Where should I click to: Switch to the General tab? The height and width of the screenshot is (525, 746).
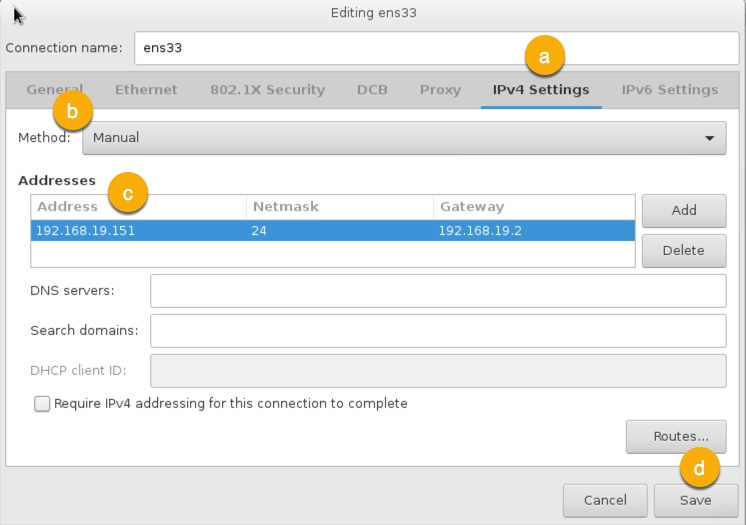pos(54,90)
